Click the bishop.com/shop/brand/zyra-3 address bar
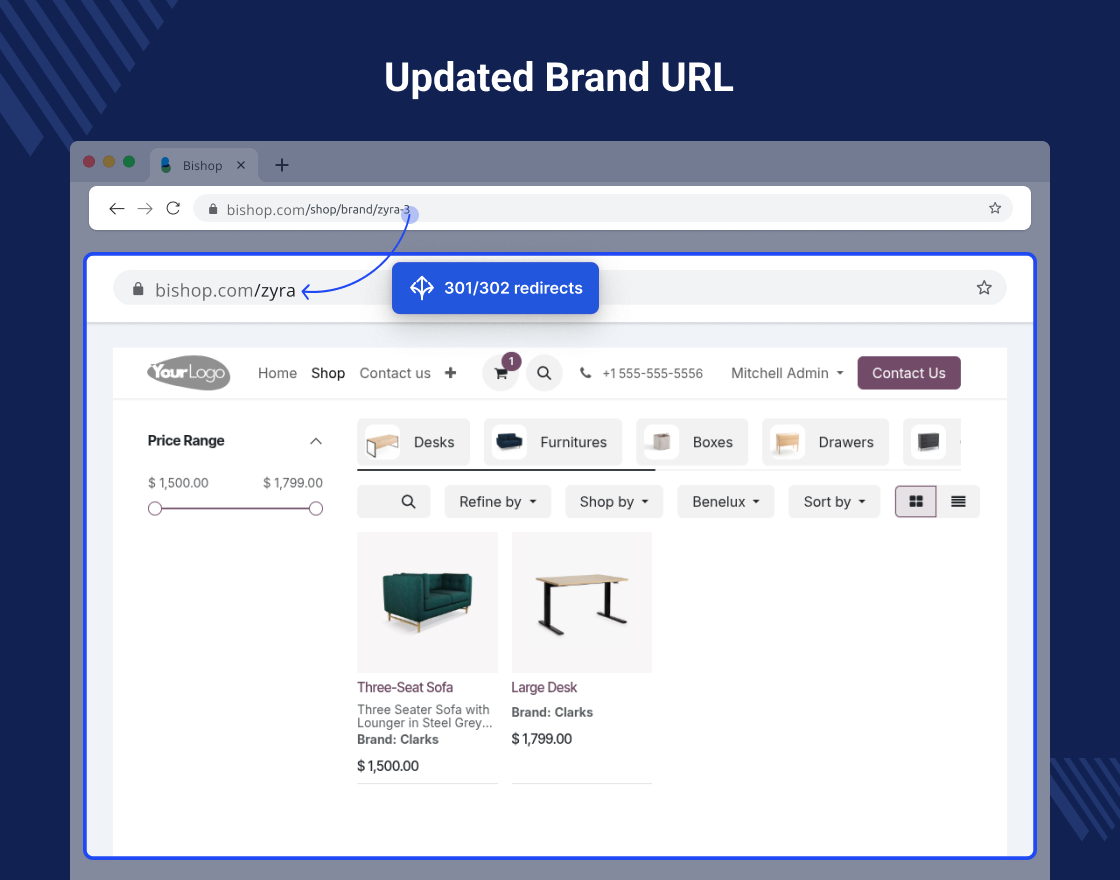Image resolution: width=1120 pixels, height=880 pixels. click(x=602, y=209)
